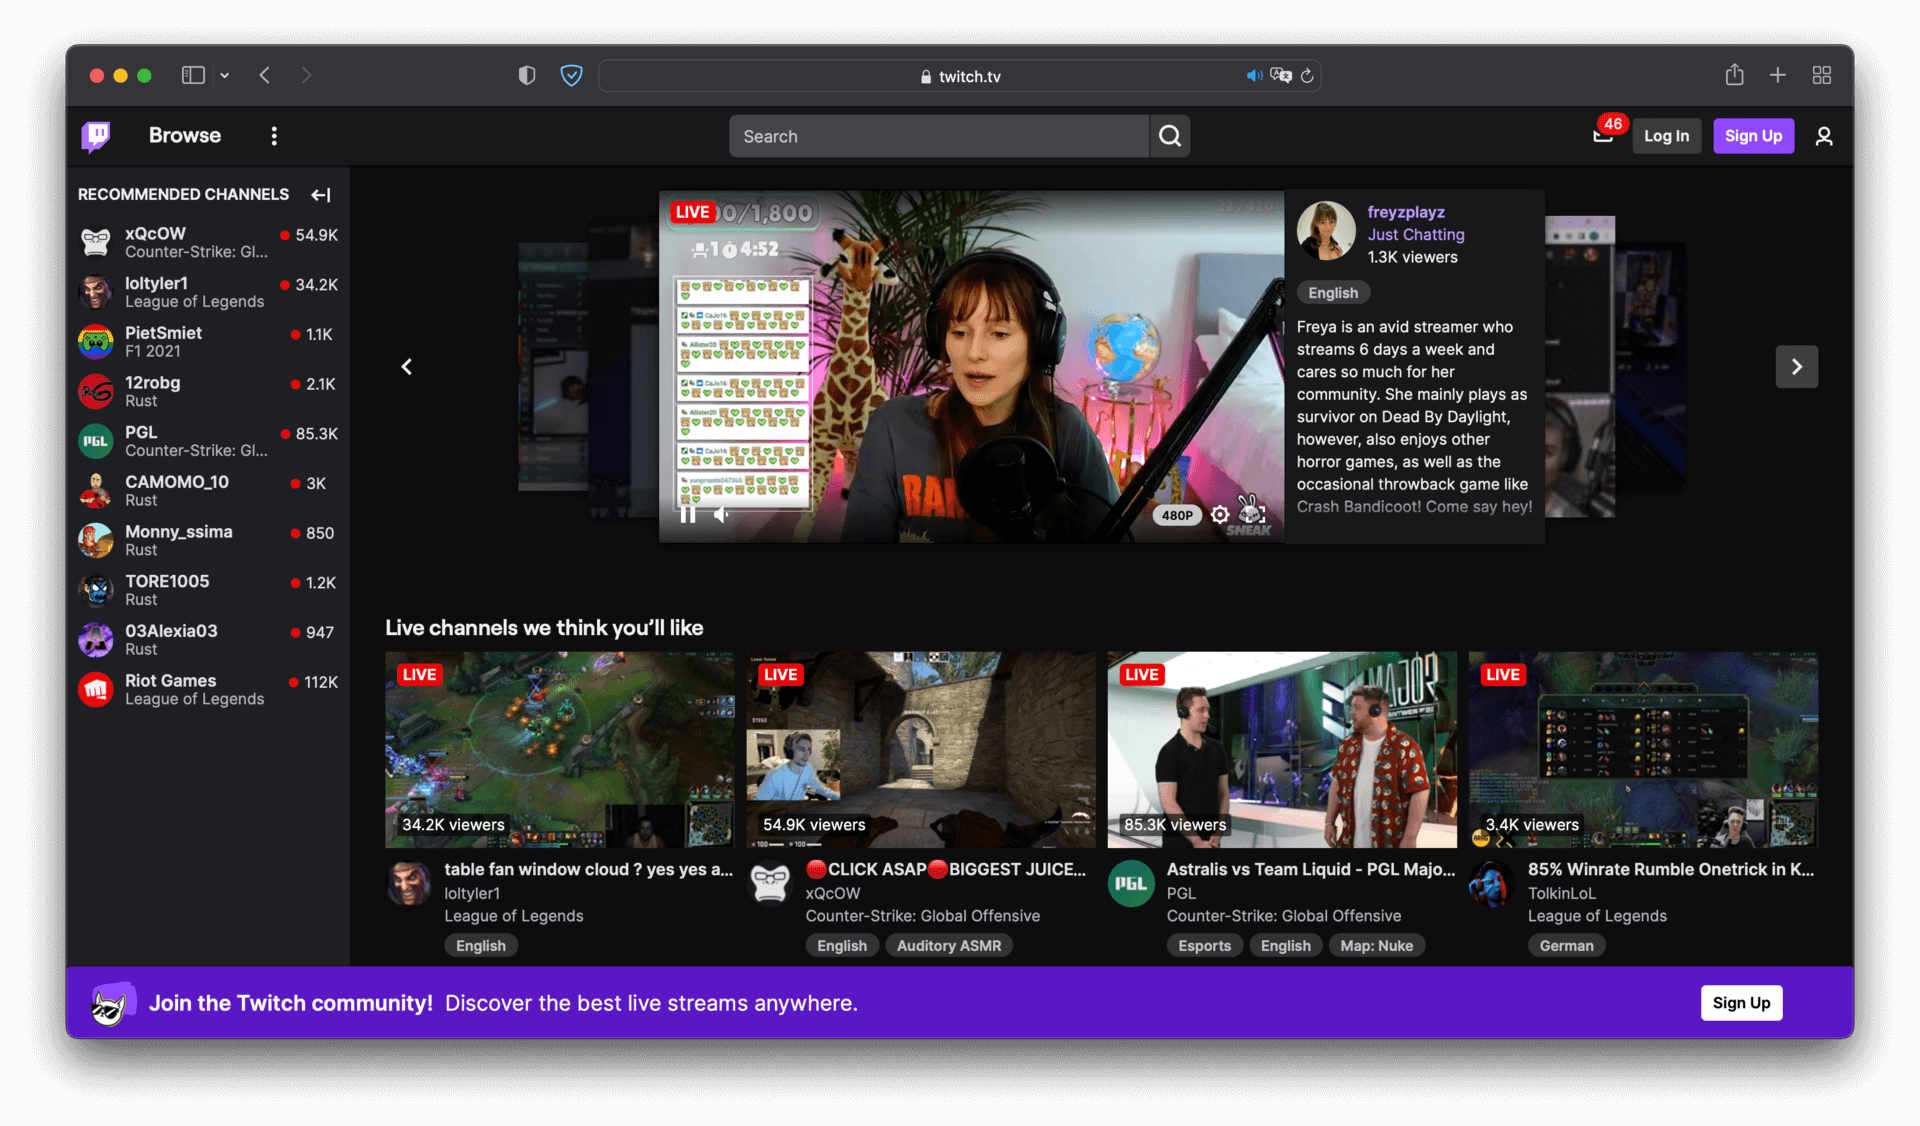Click TolkinLoL avatar under live channels
Screen dimensions: 1920x1126
pos(1492,884)
